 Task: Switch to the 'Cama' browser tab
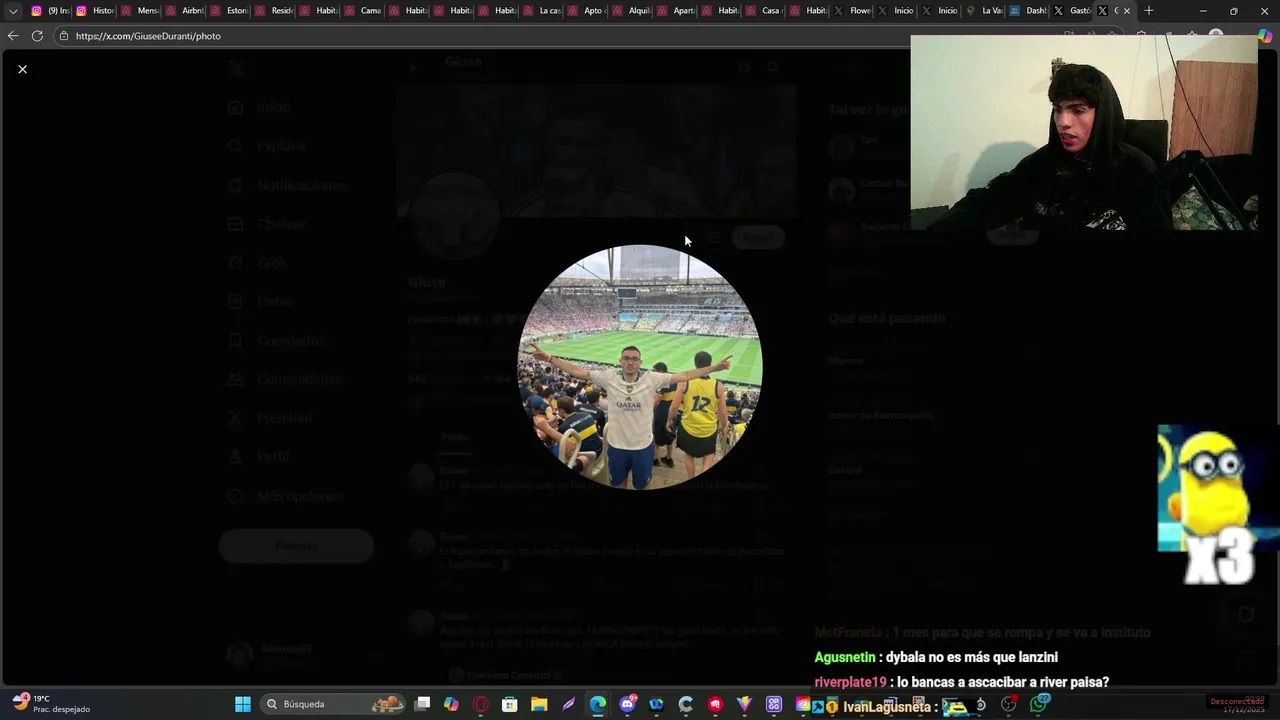coord(363,11)
